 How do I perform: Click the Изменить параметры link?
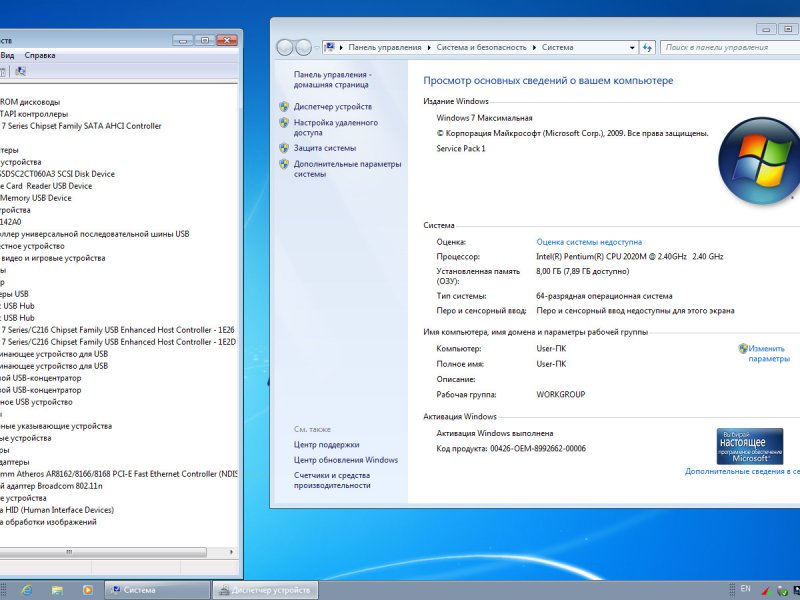(768, 354)
